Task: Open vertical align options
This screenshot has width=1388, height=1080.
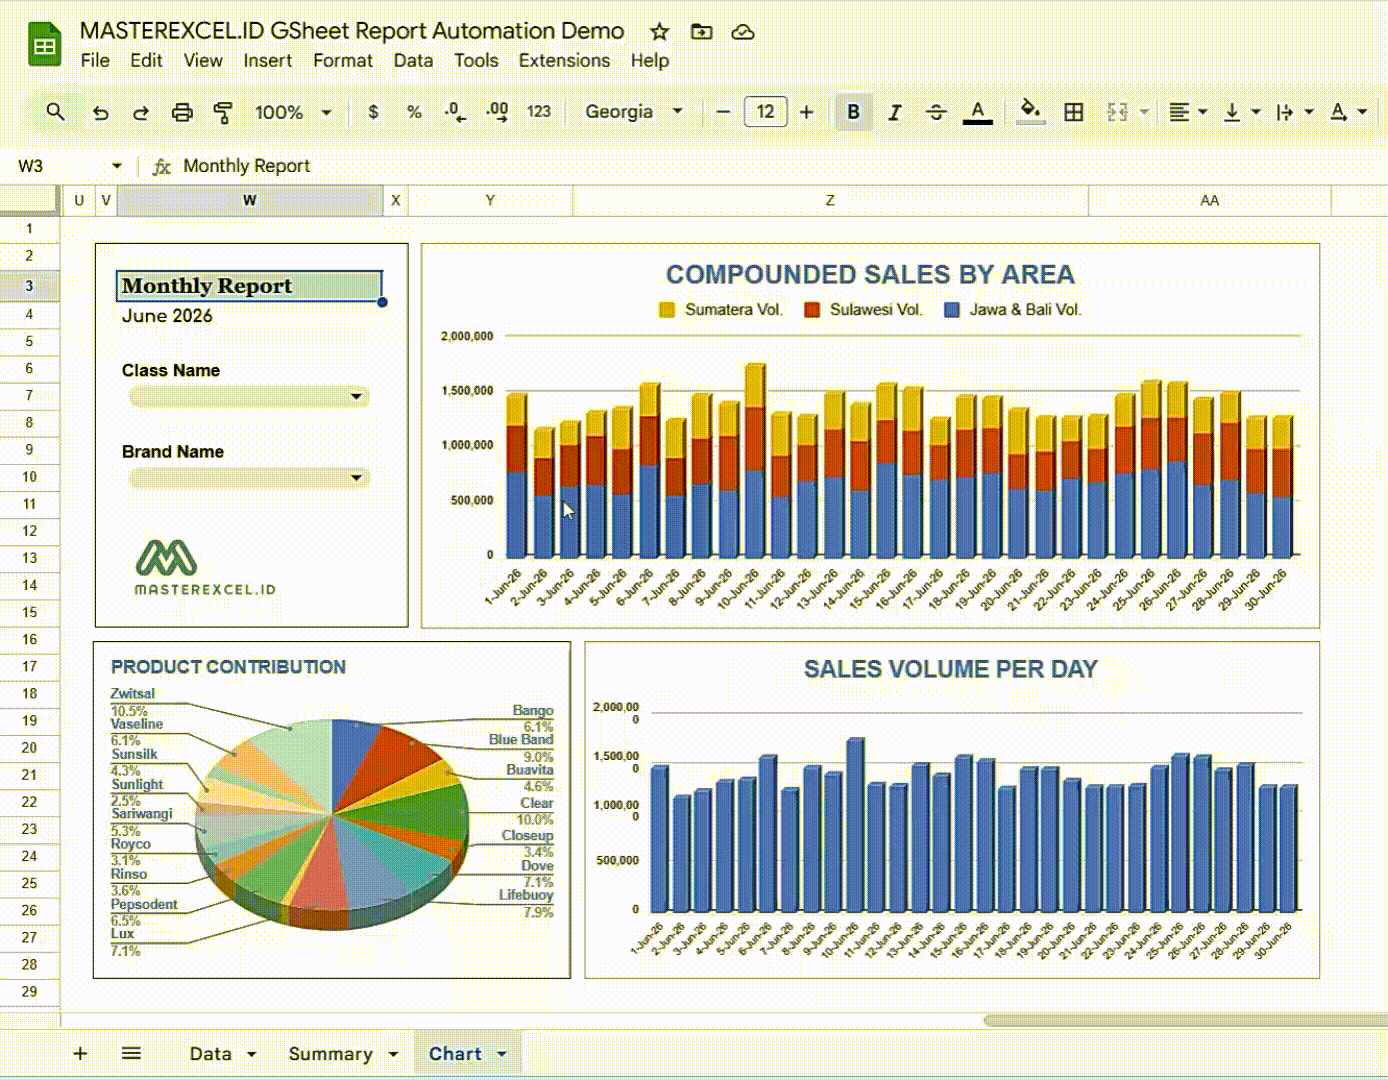Action: point(1241,112)
